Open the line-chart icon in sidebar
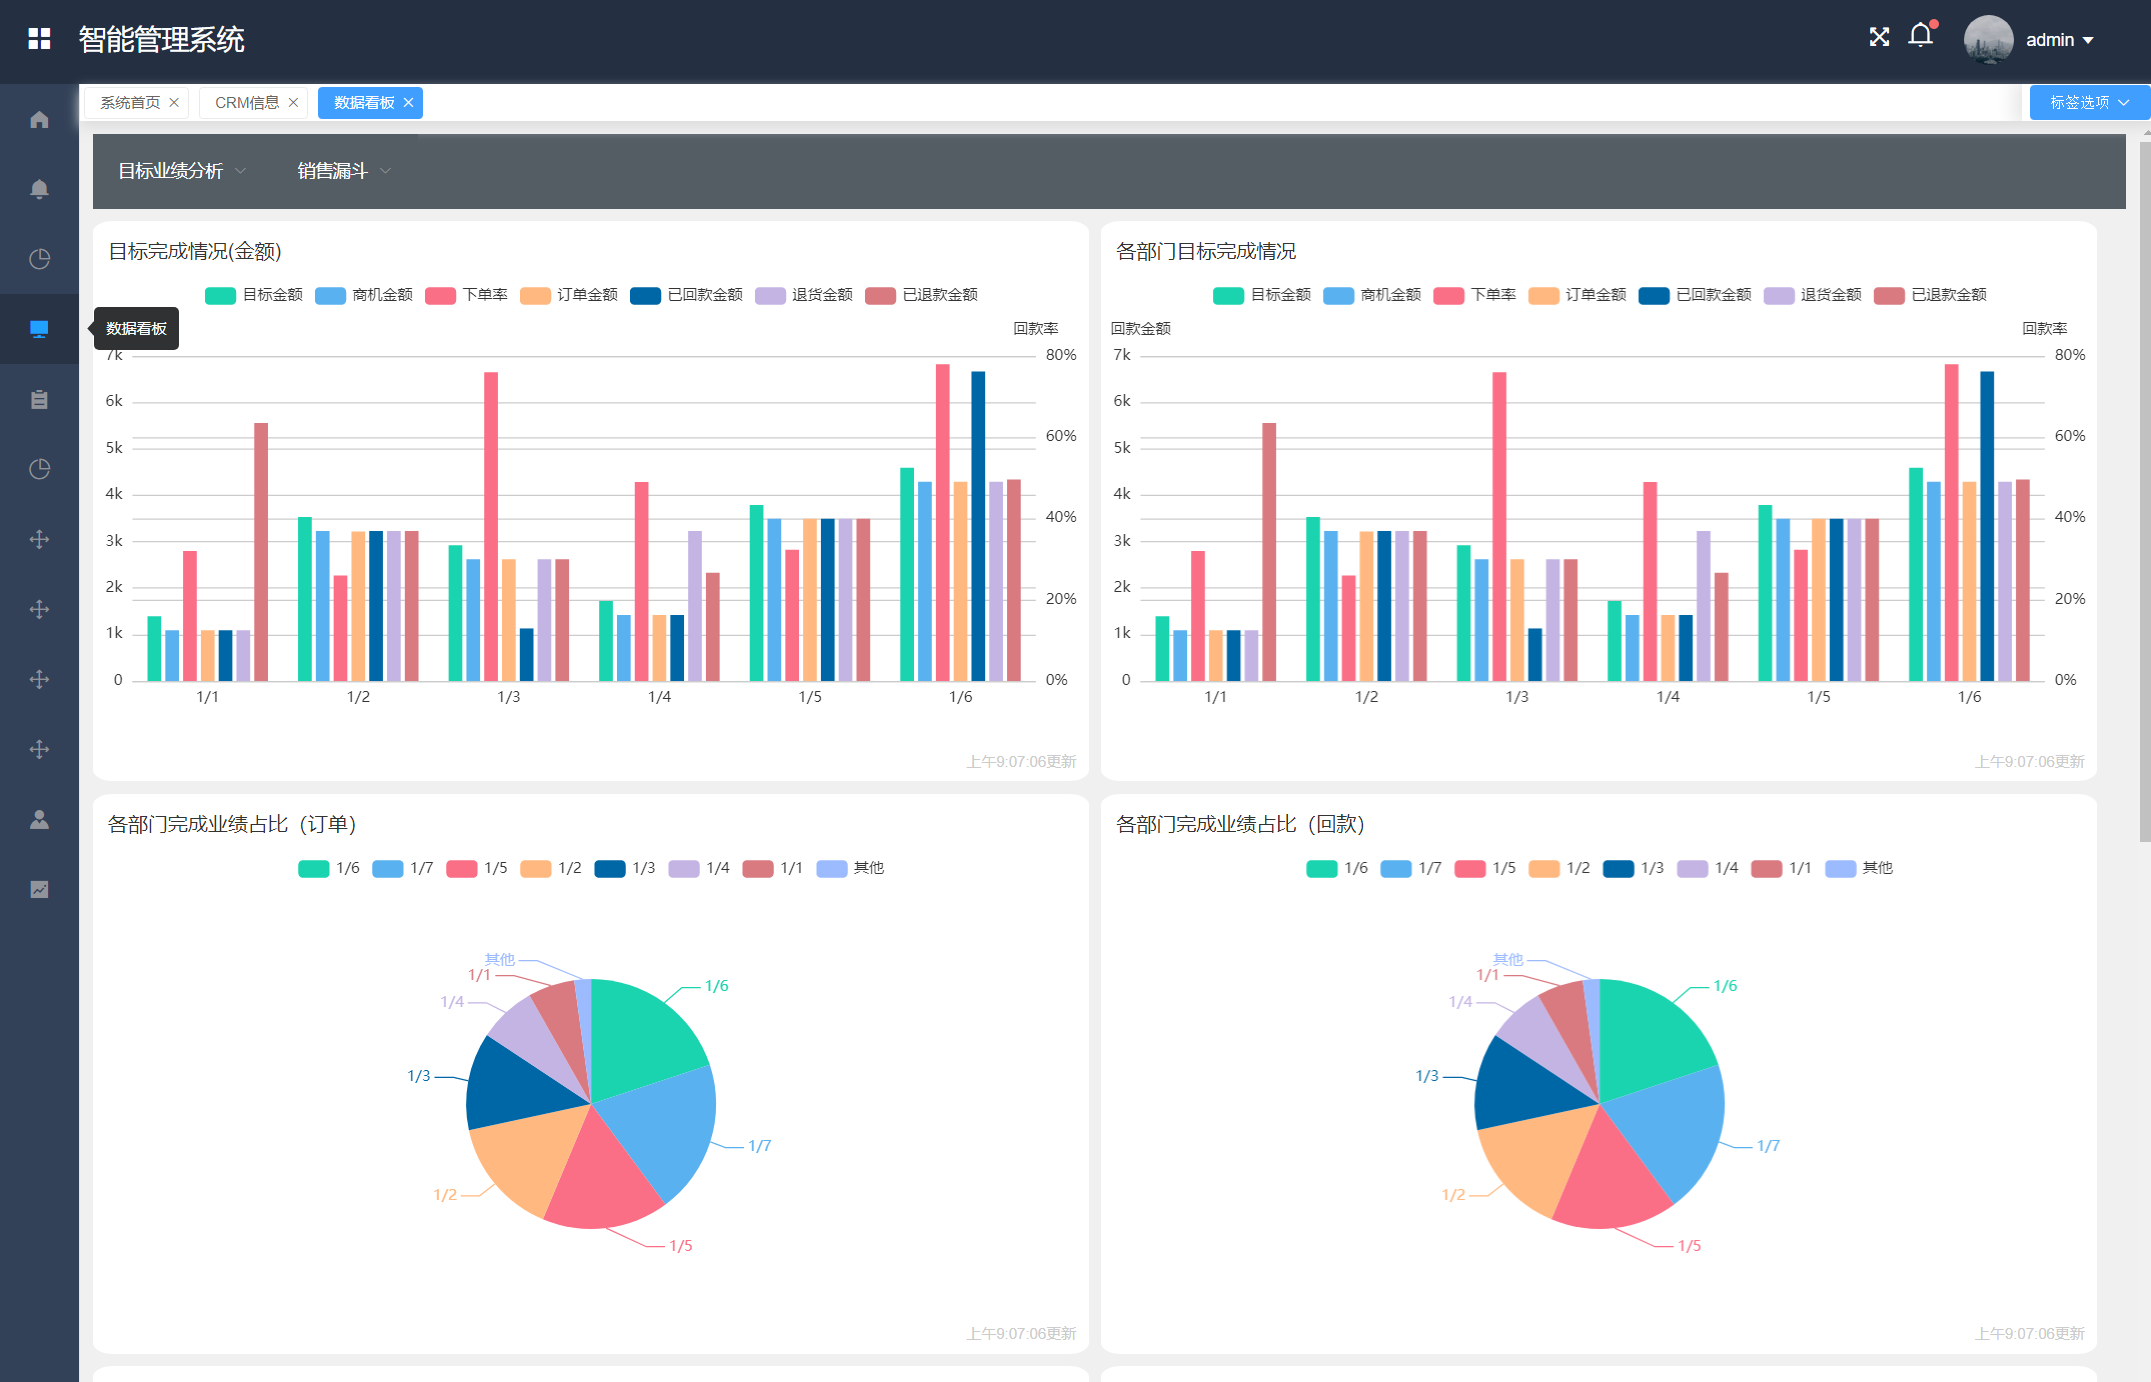The width and height of the screenshot is (2151, 1382). tap(39, 889)
